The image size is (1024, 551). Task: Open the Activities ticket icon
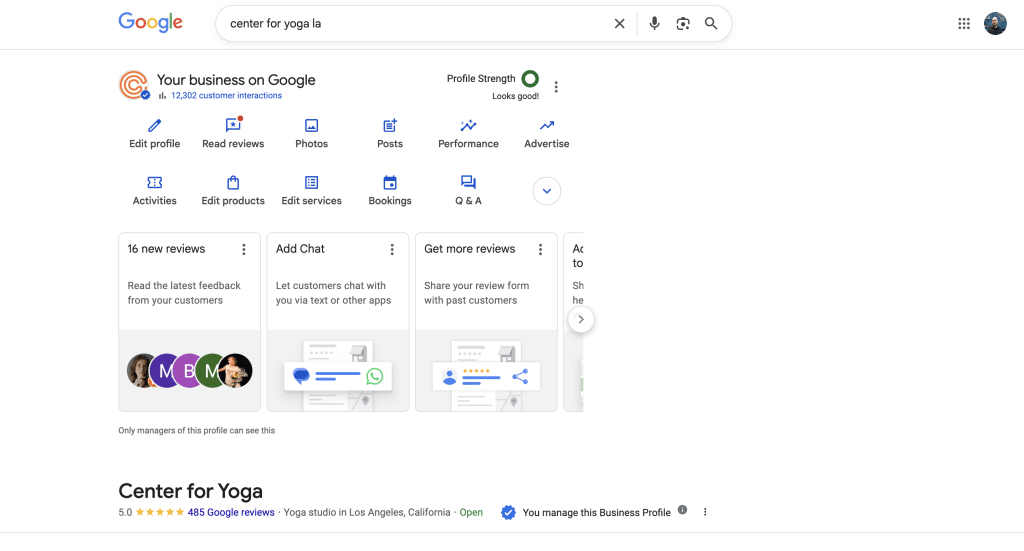coord(154,182)
